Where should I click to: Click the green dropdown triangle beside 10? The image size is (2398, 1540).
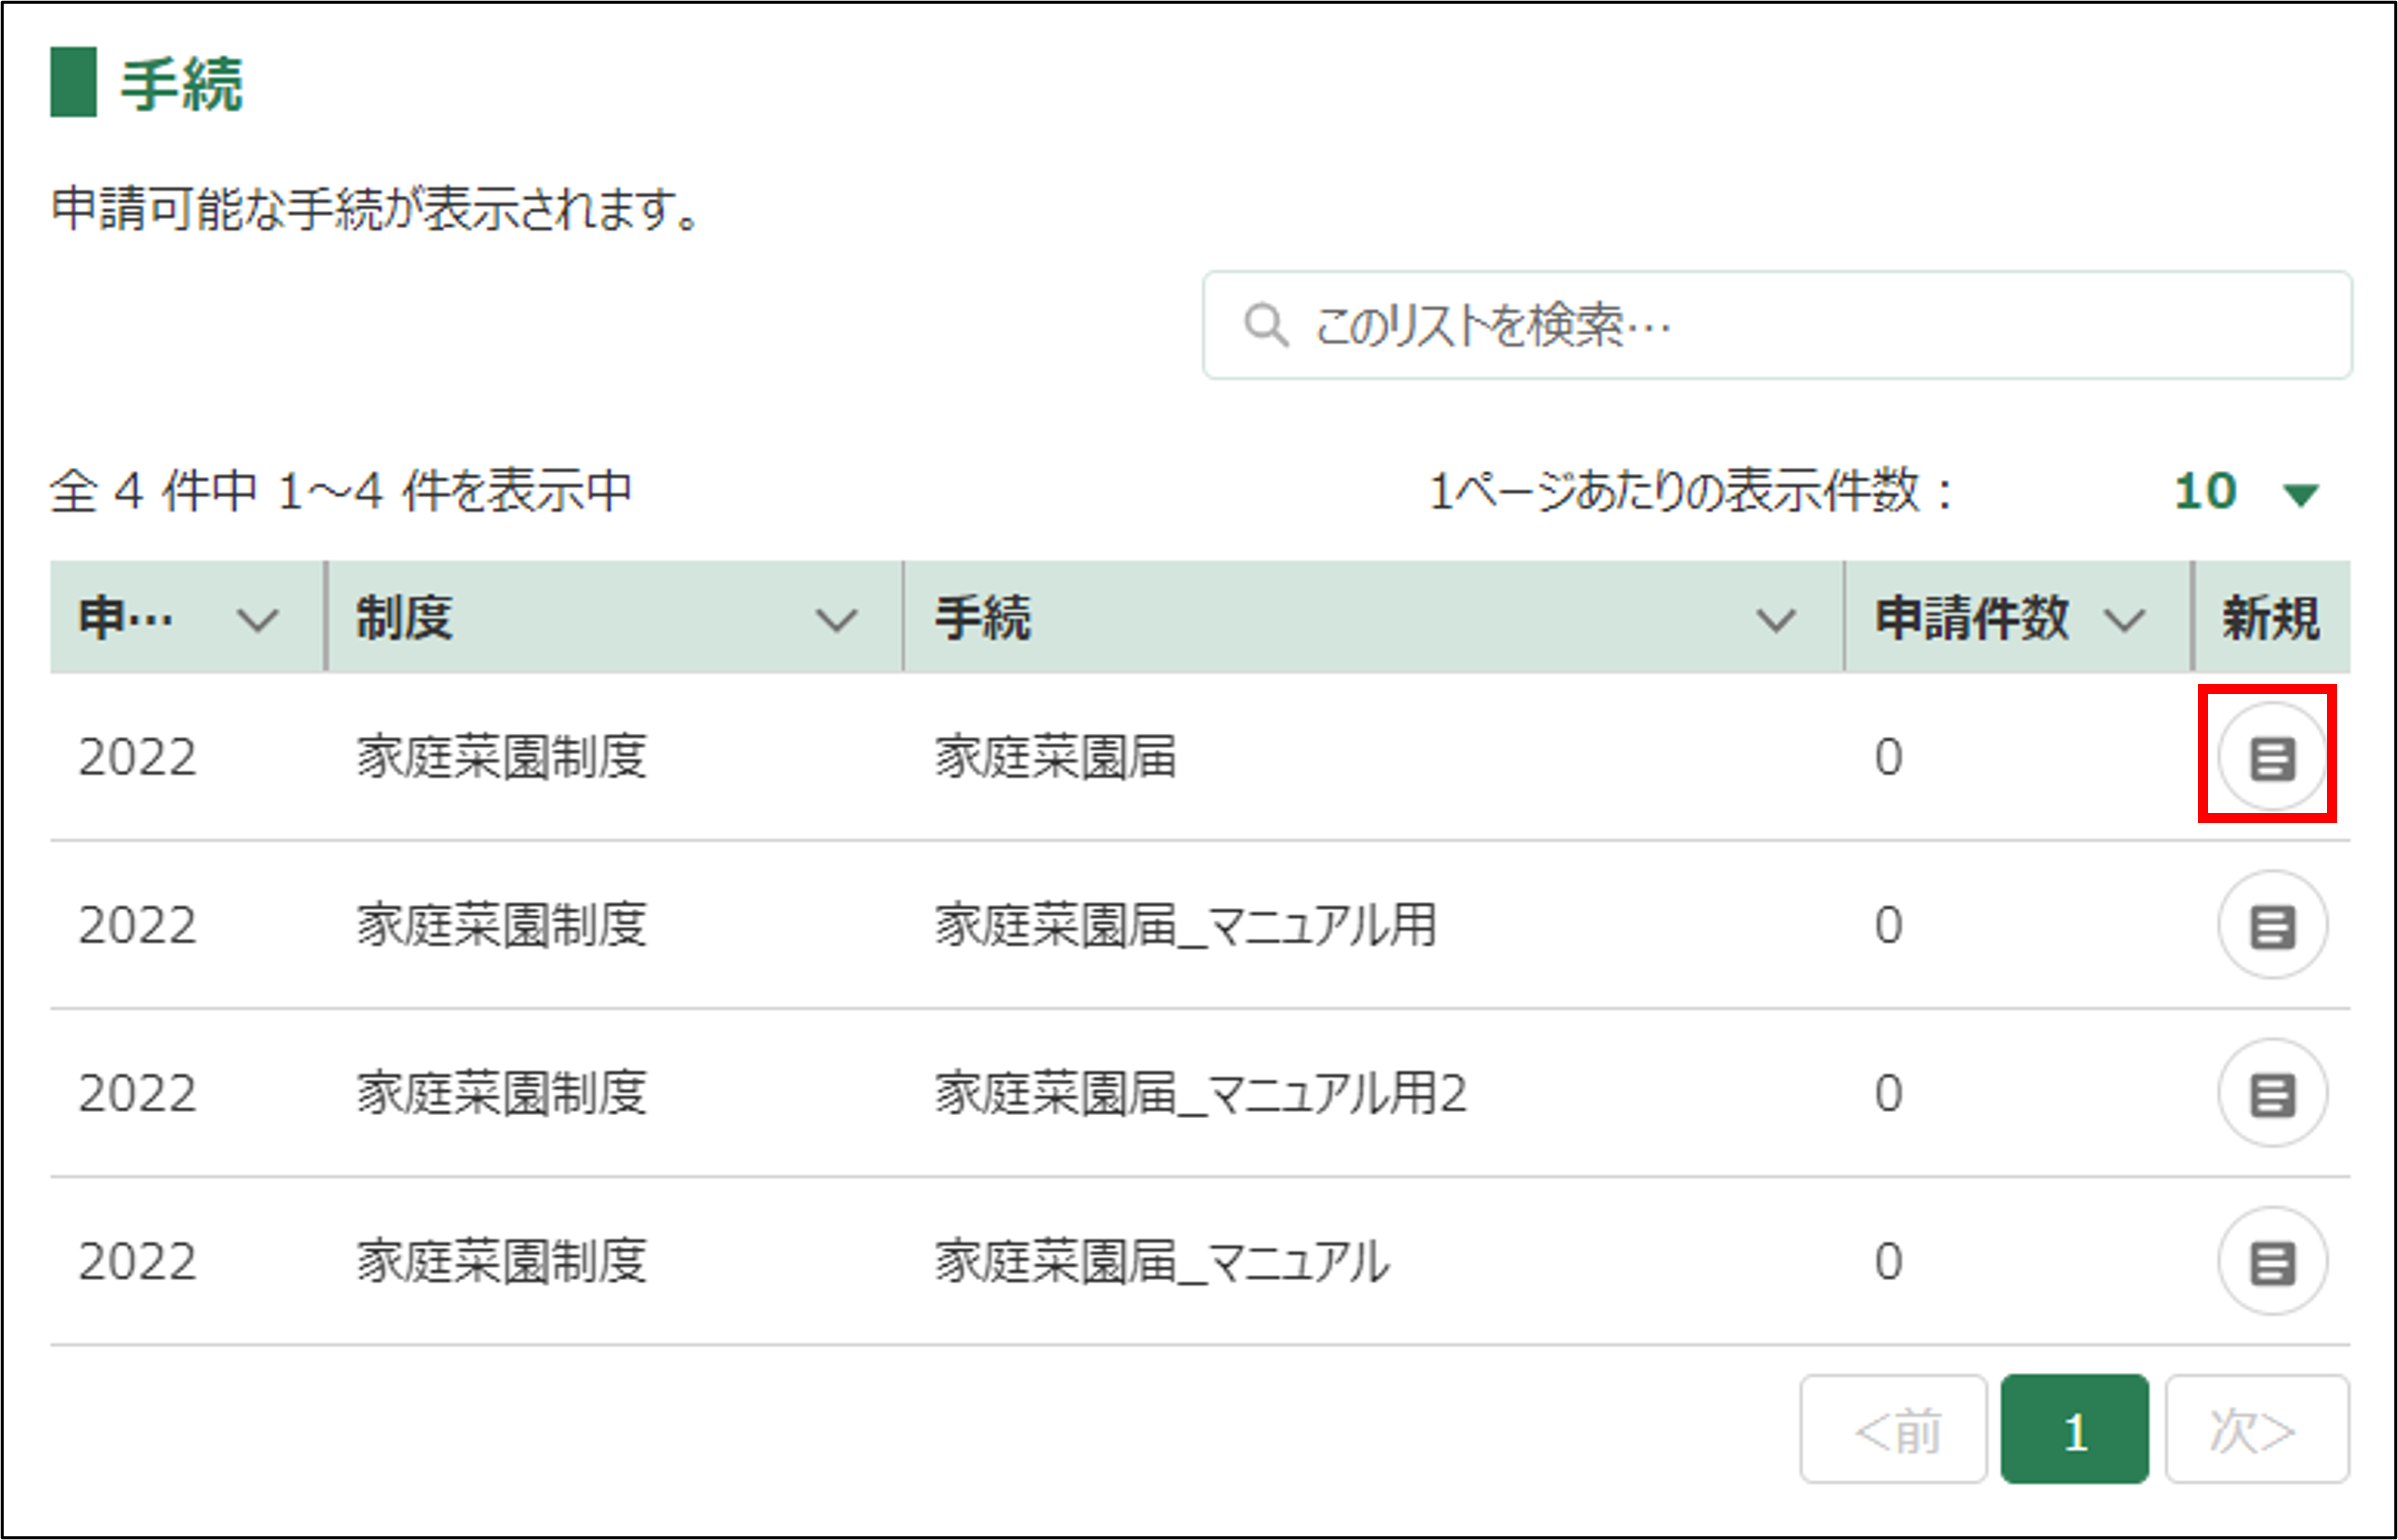(2301, 494)
